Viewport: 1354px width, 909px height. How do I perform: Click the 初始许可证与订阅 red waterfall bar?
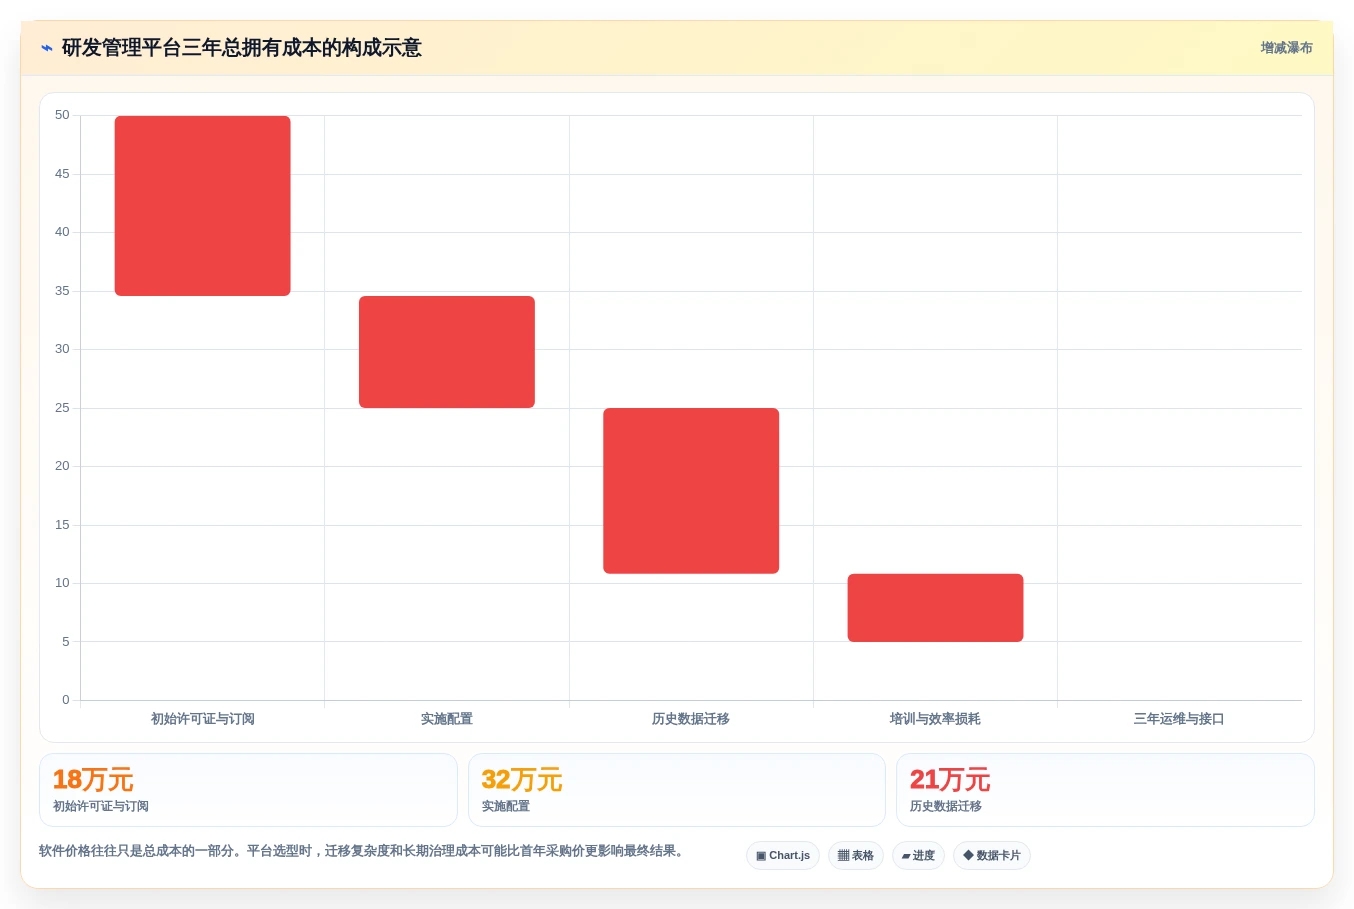(x=203, y=206)
